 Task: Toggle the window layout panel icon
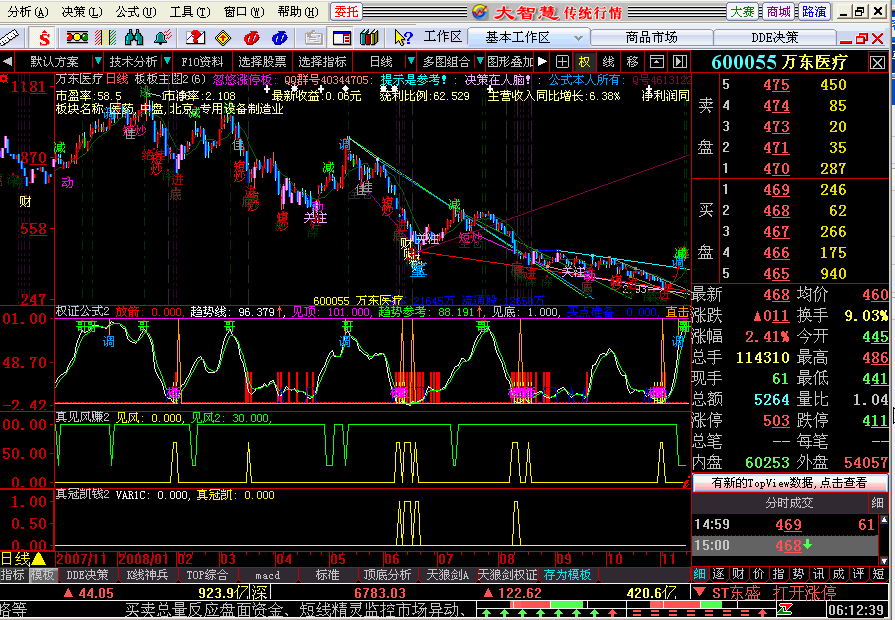pyautogui.click(x=342, y=38)
